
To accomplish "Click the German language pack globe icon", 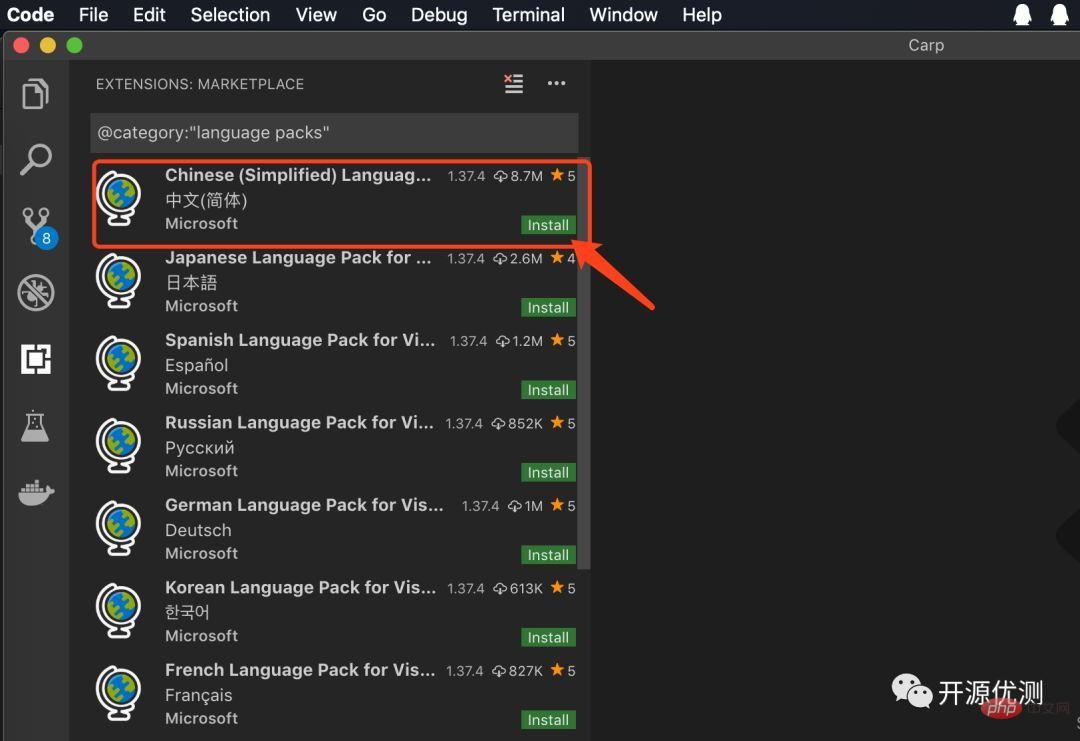I will [119, 529].
